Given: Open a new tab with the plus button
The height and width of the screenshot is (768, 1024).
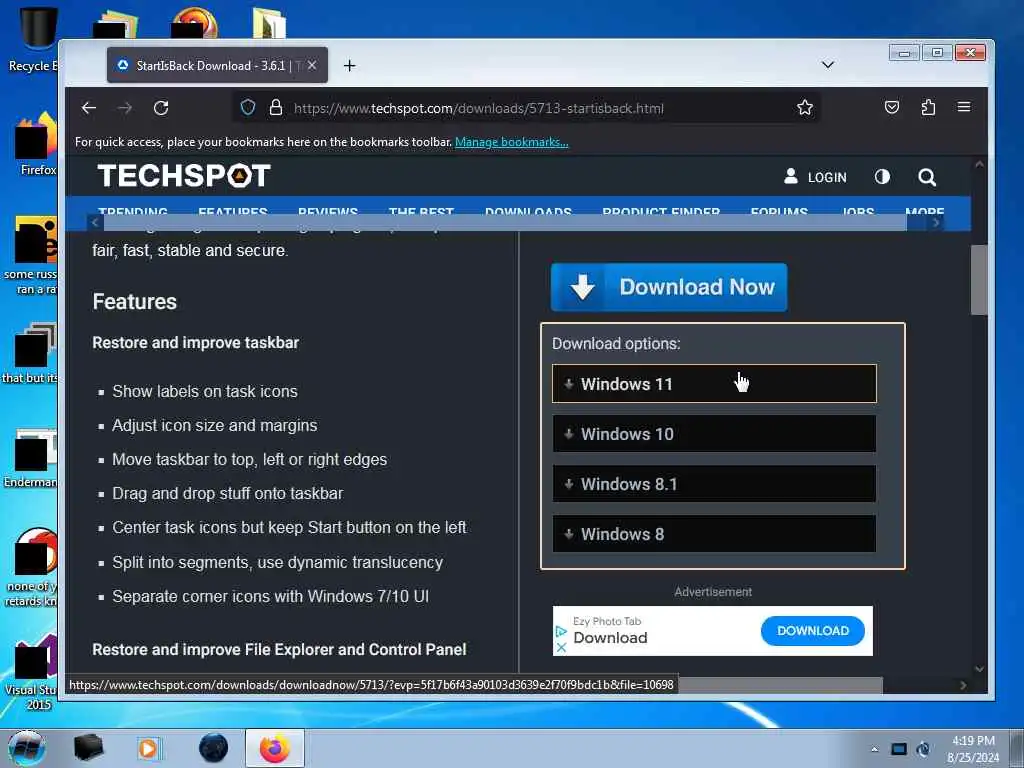Looking at the screenshot, I should tap(349, 65).
